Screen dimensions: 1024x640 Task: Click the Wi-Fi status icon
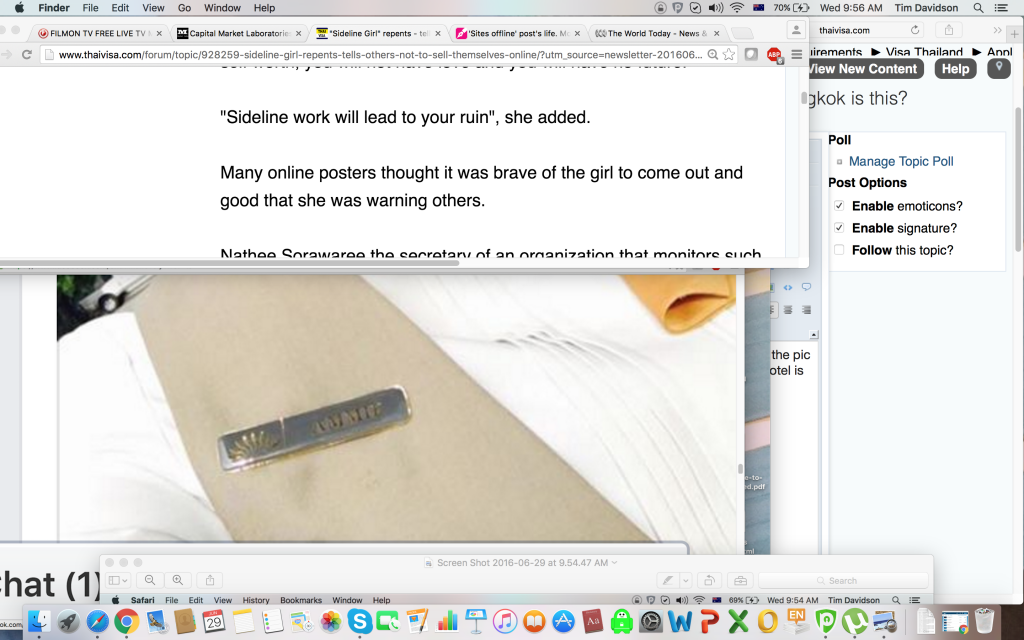737,8
